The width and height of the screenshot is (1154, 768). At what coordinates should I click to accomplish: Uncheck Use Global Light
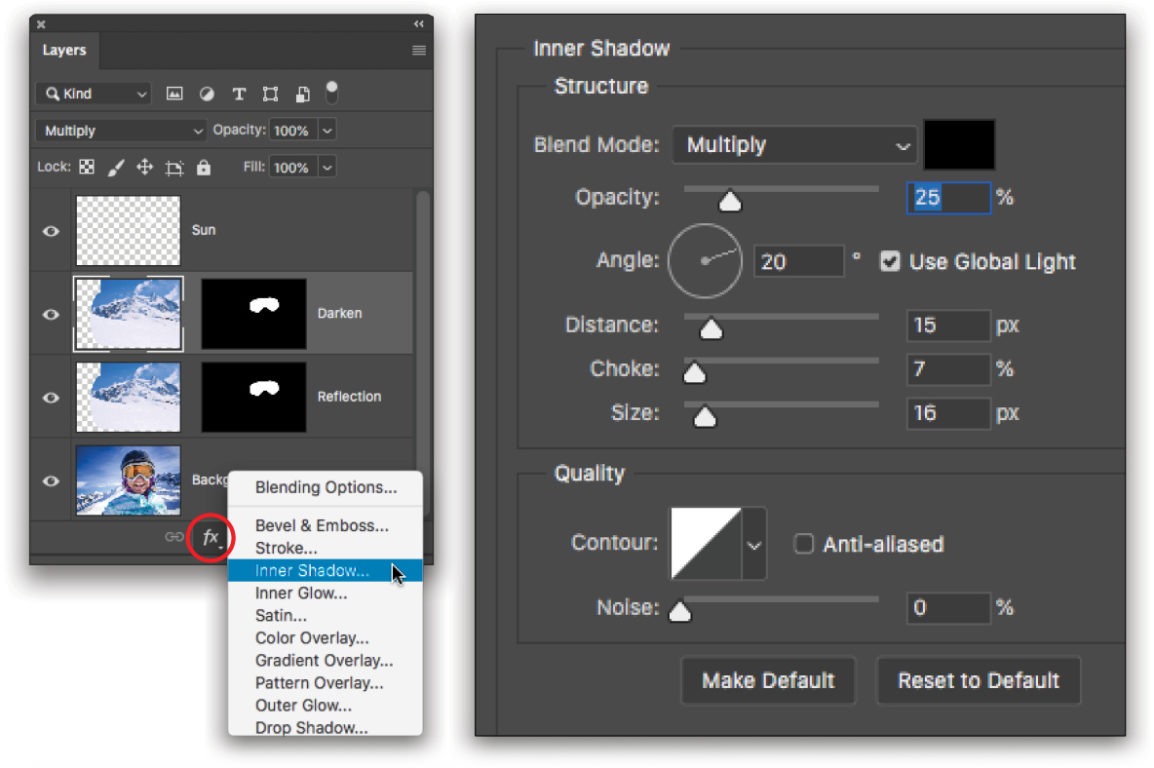click(x=890, y=261)
